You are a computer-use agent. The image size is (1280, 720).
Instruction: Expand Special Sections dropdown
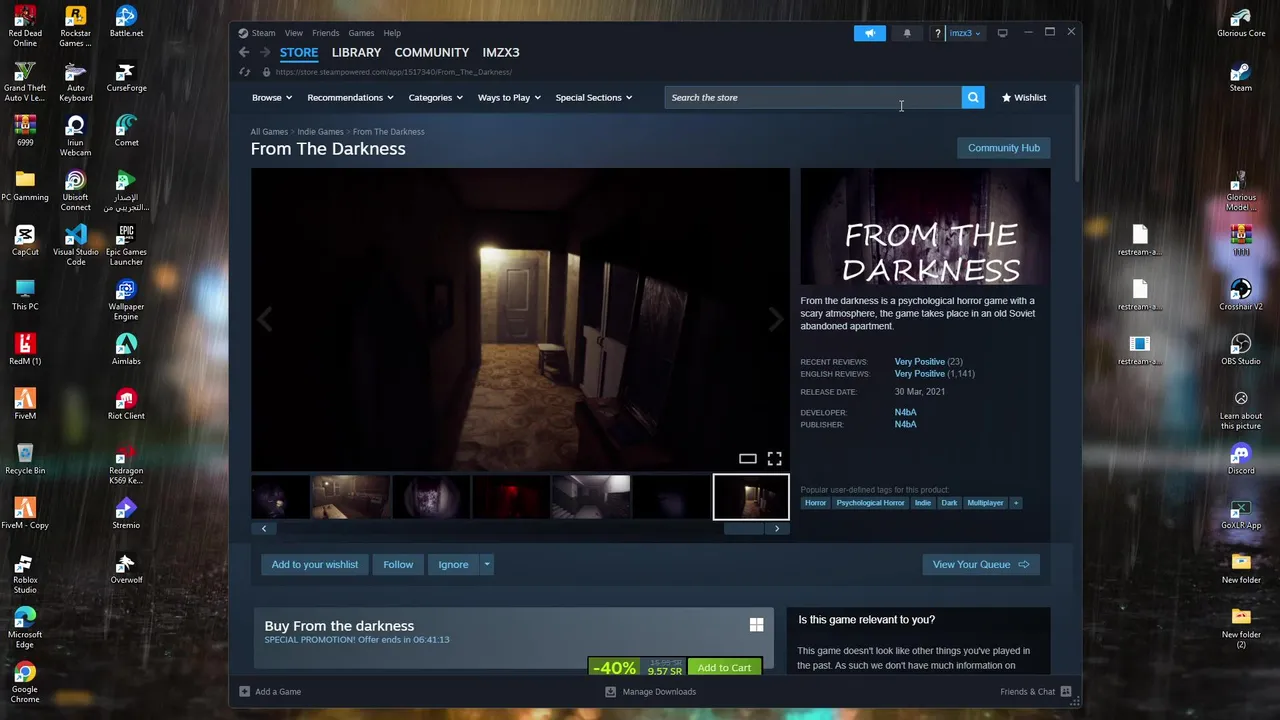(593, 97)
